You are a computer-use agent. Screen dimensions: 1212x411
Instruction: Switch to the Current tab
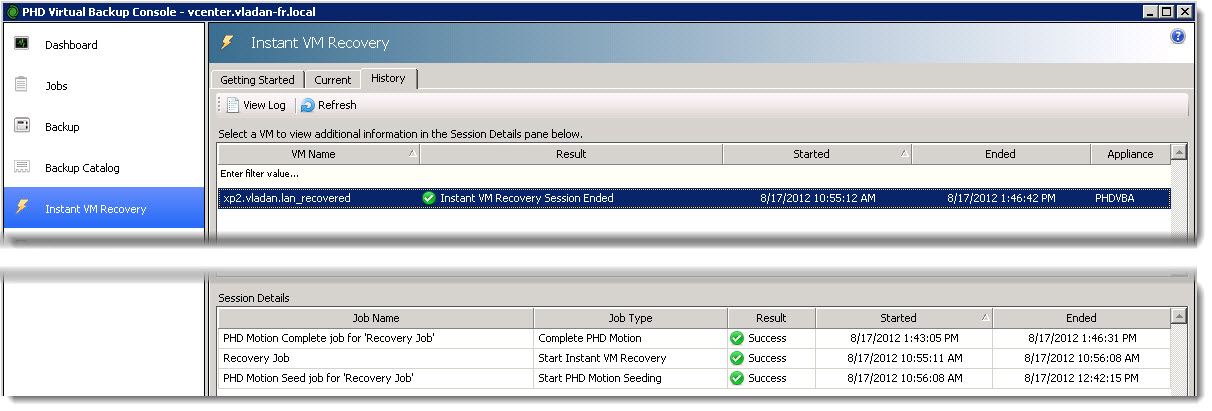point(333,80)
